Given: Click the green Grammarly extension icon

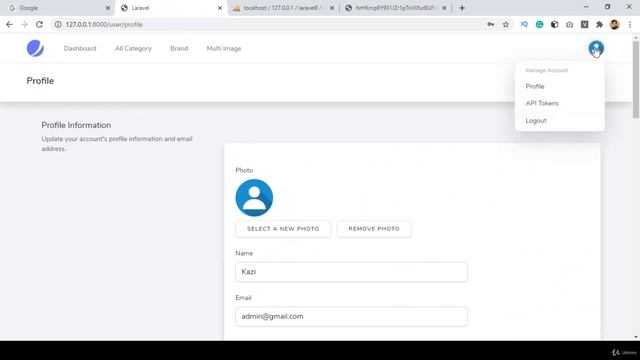Looking at the screenshot, I should pos(540,24).
